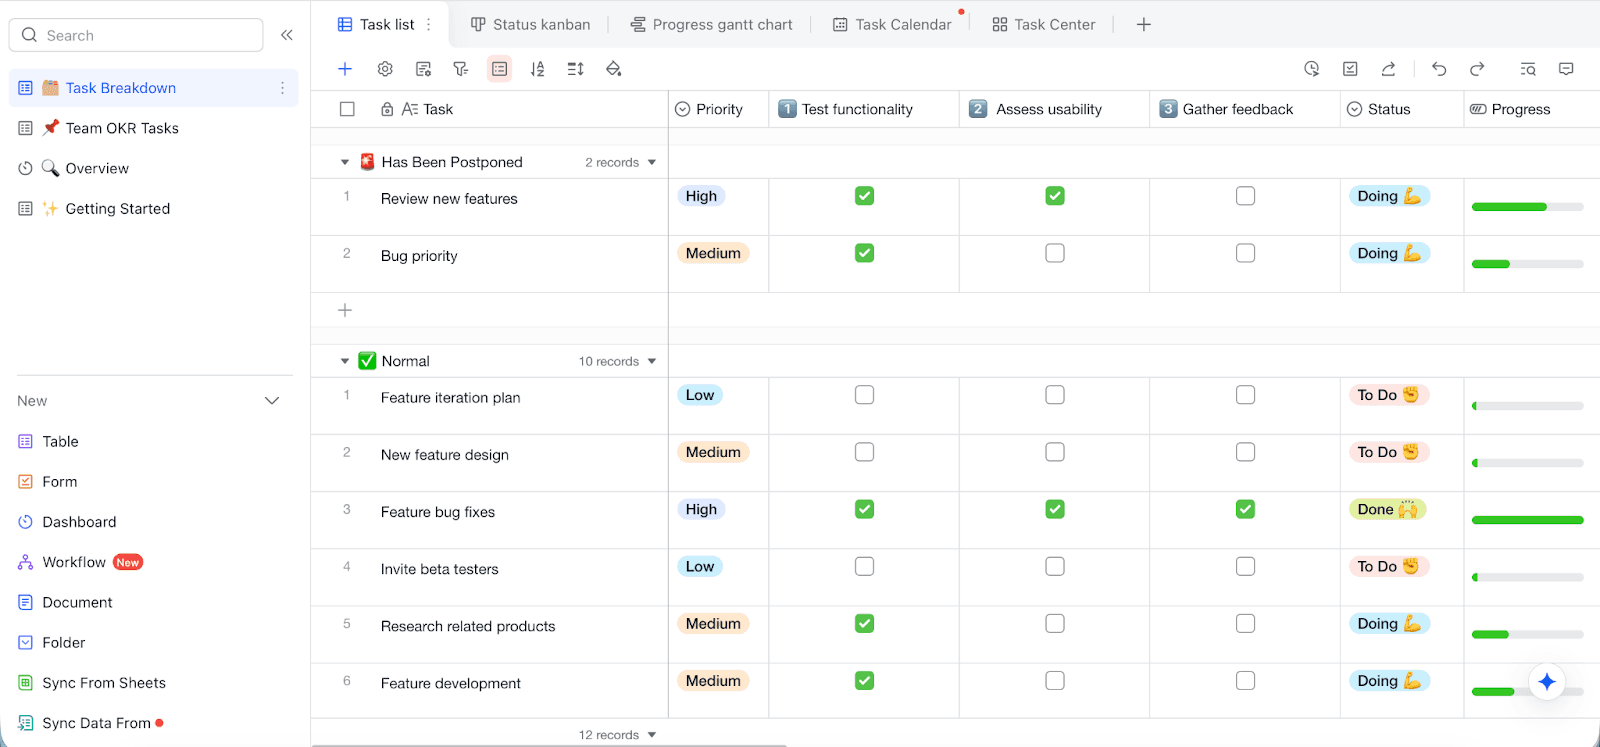Collapse the Has Been Postponed group
This screenshot has width=1600, height=747.
345,162
